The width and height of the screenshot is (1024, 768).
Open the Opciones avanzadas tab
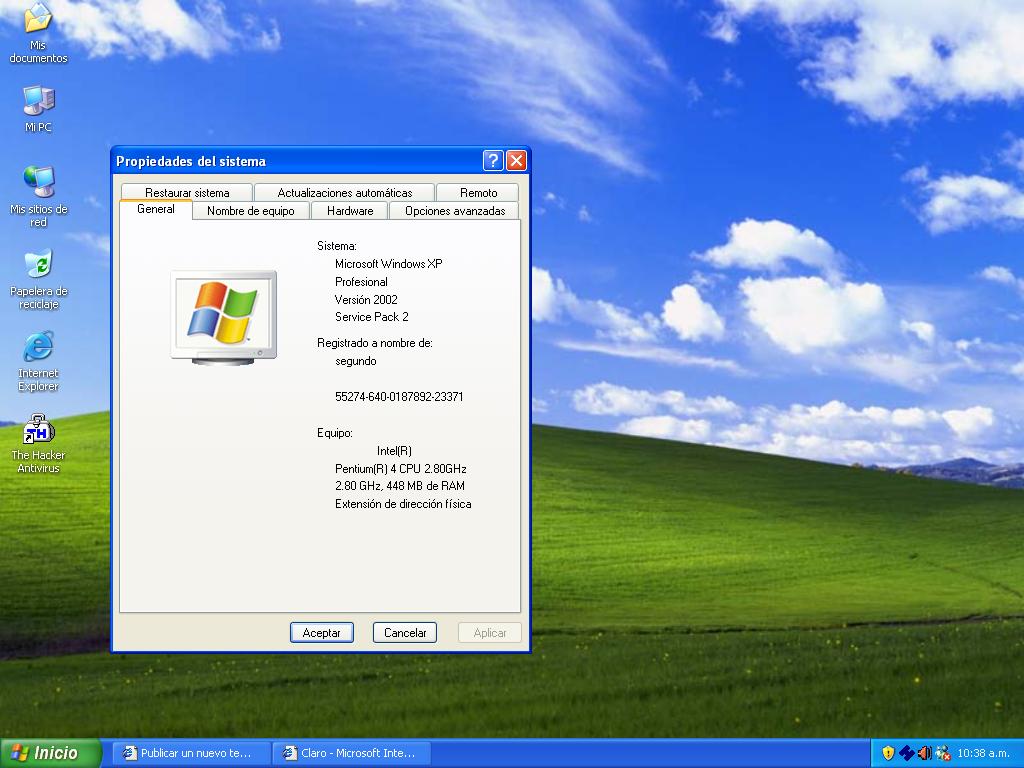pyautogui.click(x=455, y=211)
